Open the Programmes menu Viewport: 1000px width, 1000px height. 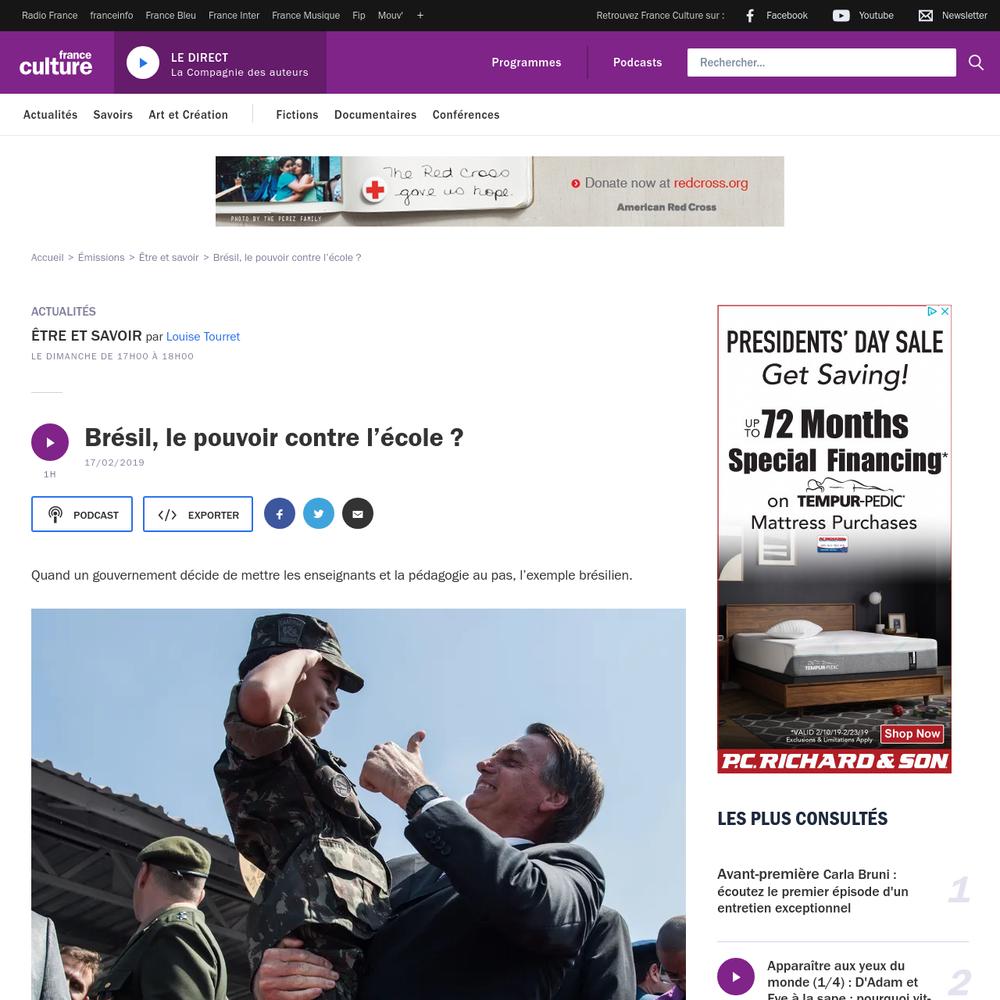(x=526, y=62)
